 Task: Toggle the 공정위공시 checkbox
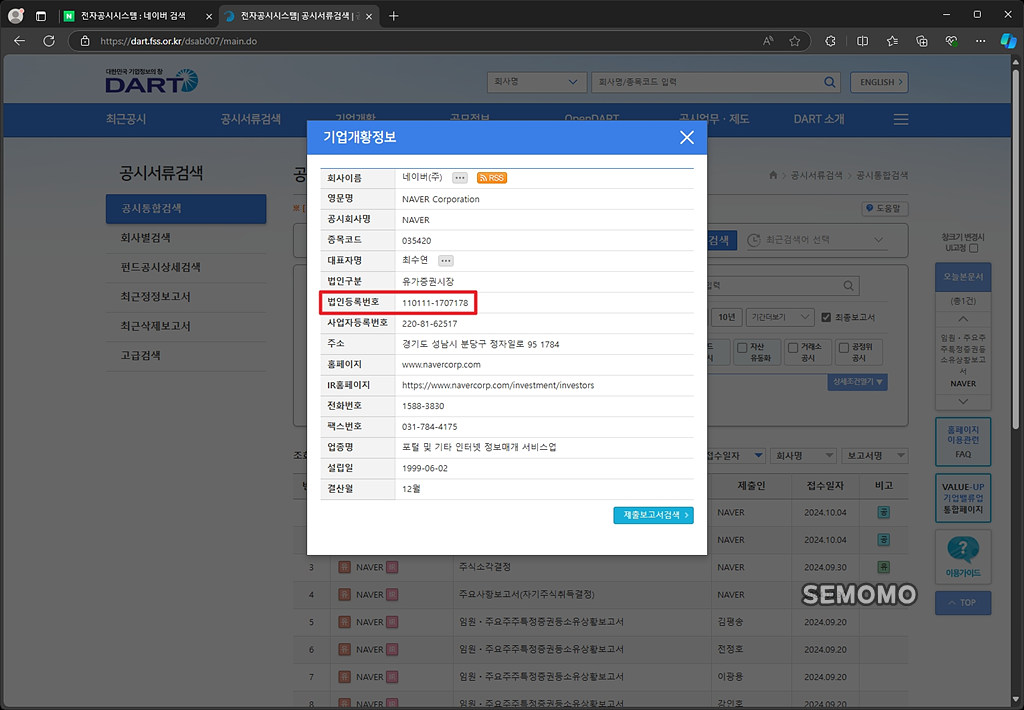coord(844,348)
